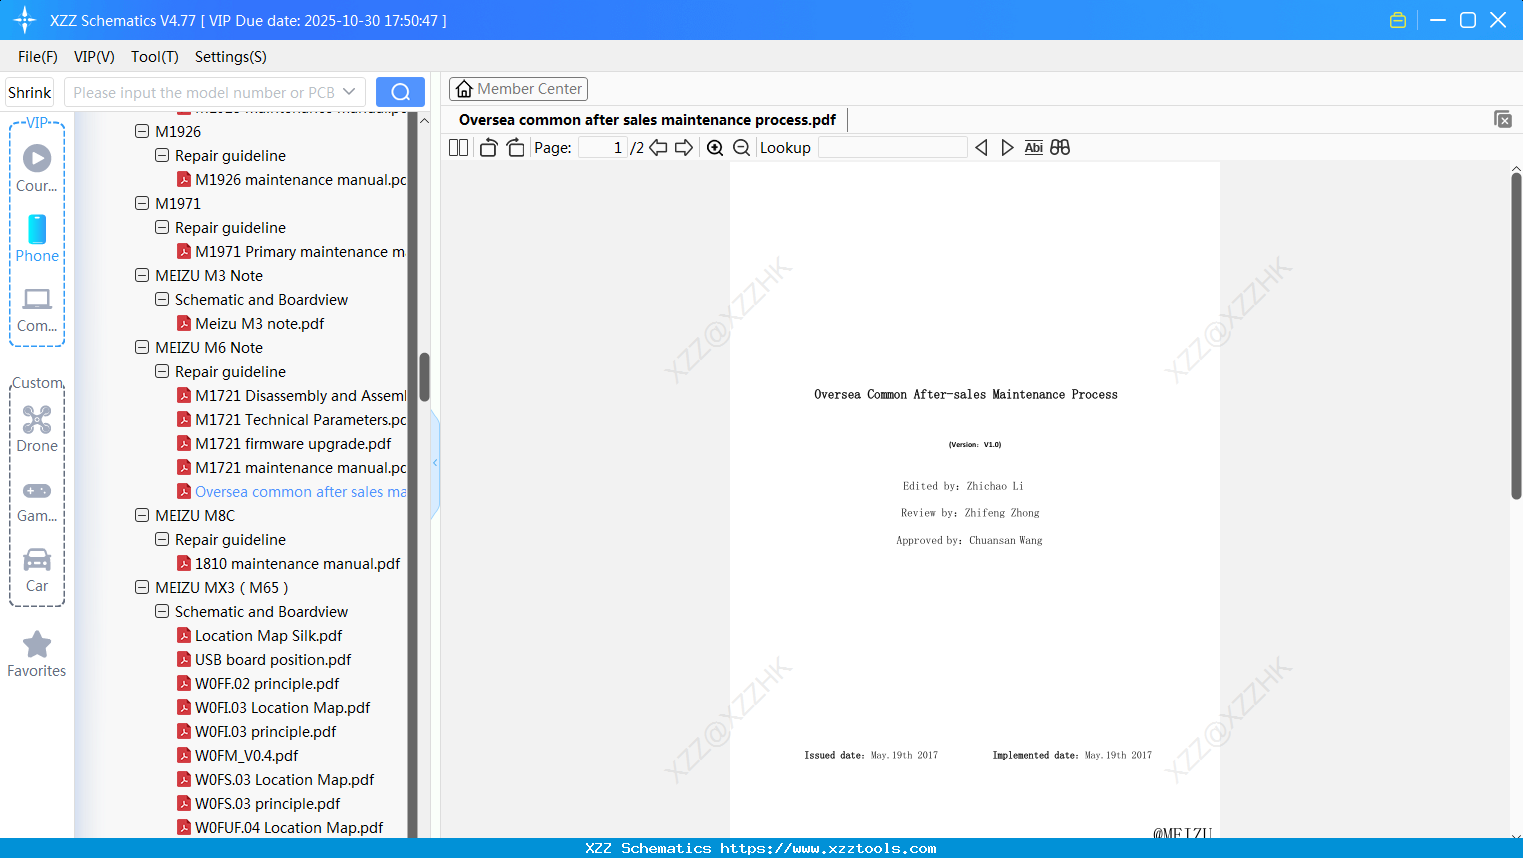Viewport: 1523px width, 858px height.
Task: Open the File(F) menu
Action: click(38, 57)
